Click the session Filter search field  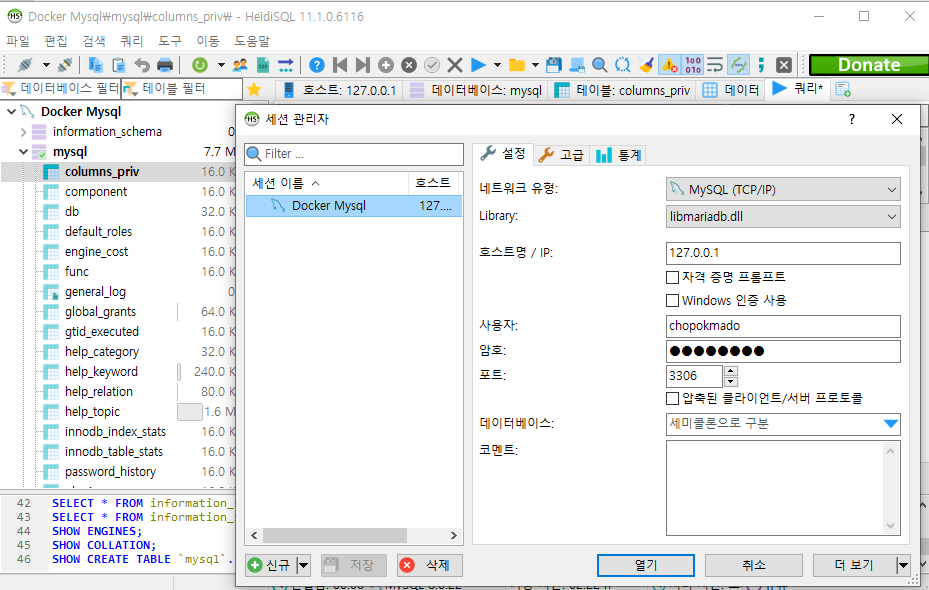[x=354, y=154]
